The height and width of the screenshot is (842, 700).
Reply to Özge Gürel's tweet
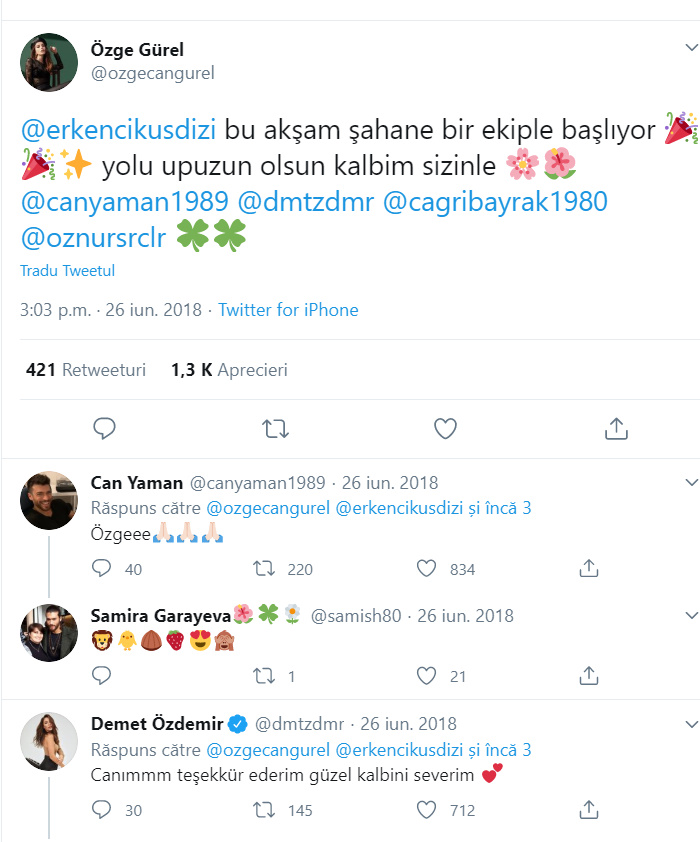point(103,428)
